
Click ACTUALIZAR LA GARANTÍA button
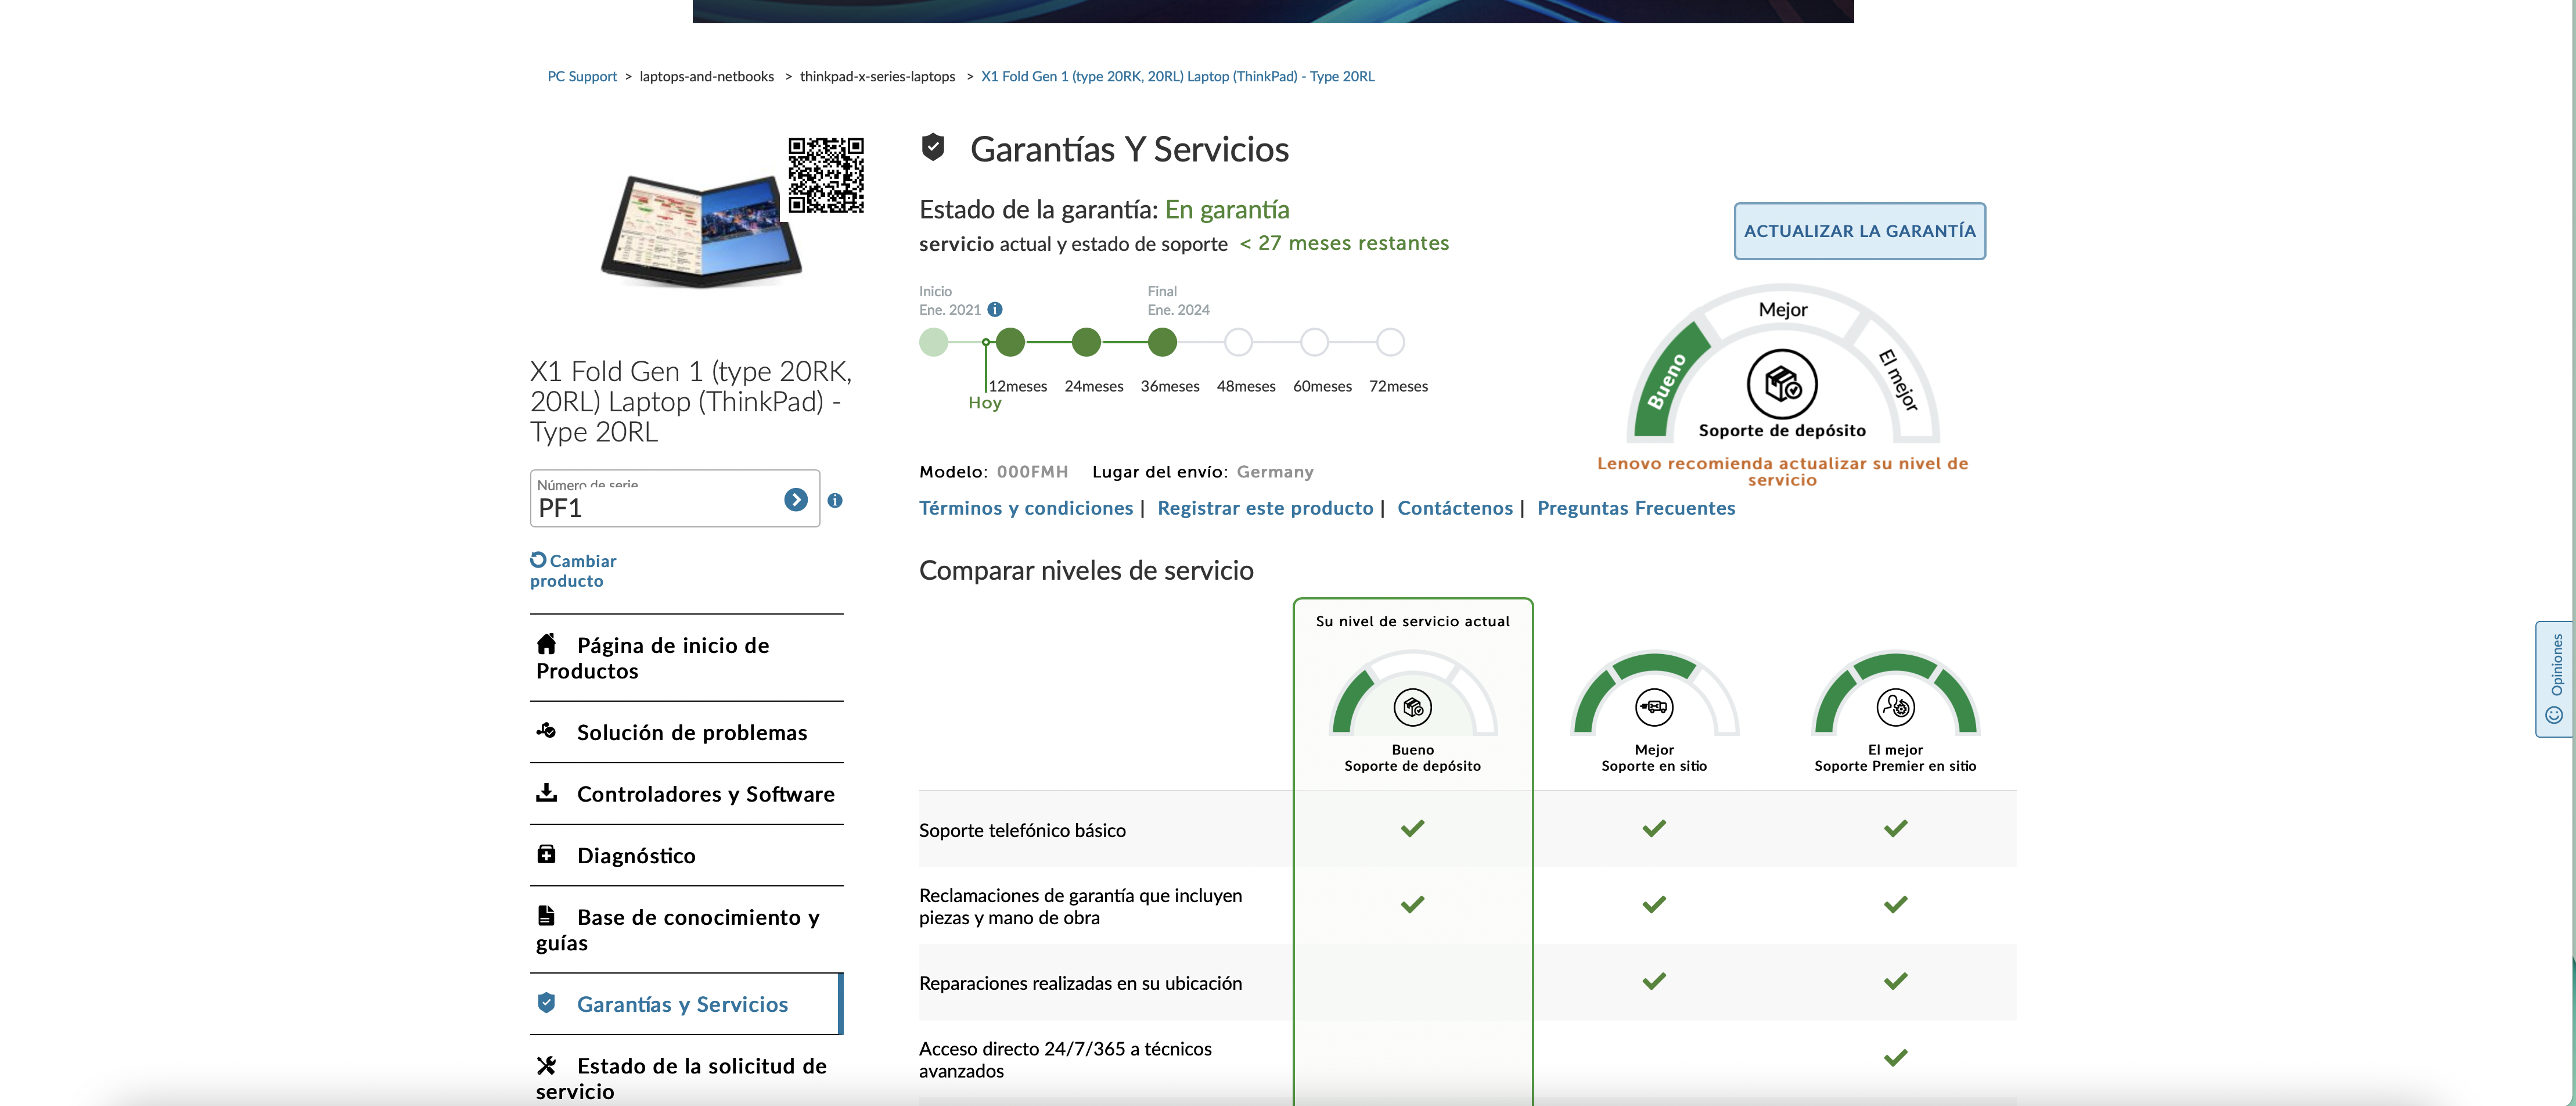(1859, 231)
